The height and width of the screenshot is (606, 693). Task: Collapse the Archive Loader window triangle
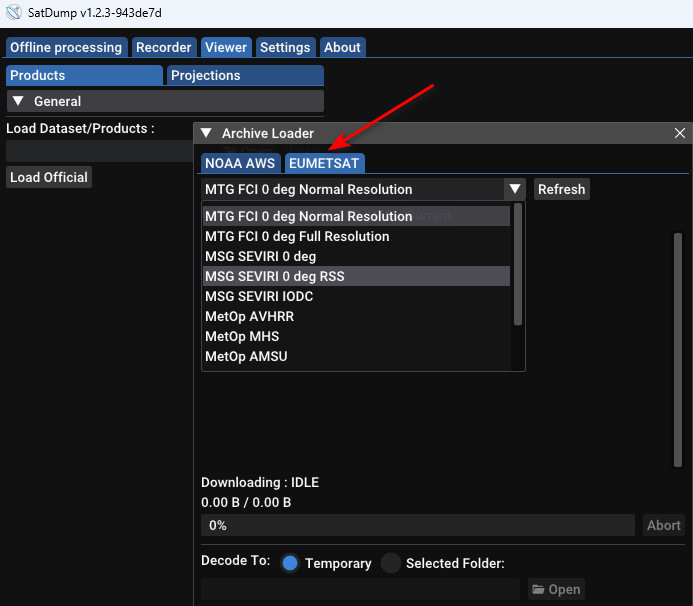206,133
